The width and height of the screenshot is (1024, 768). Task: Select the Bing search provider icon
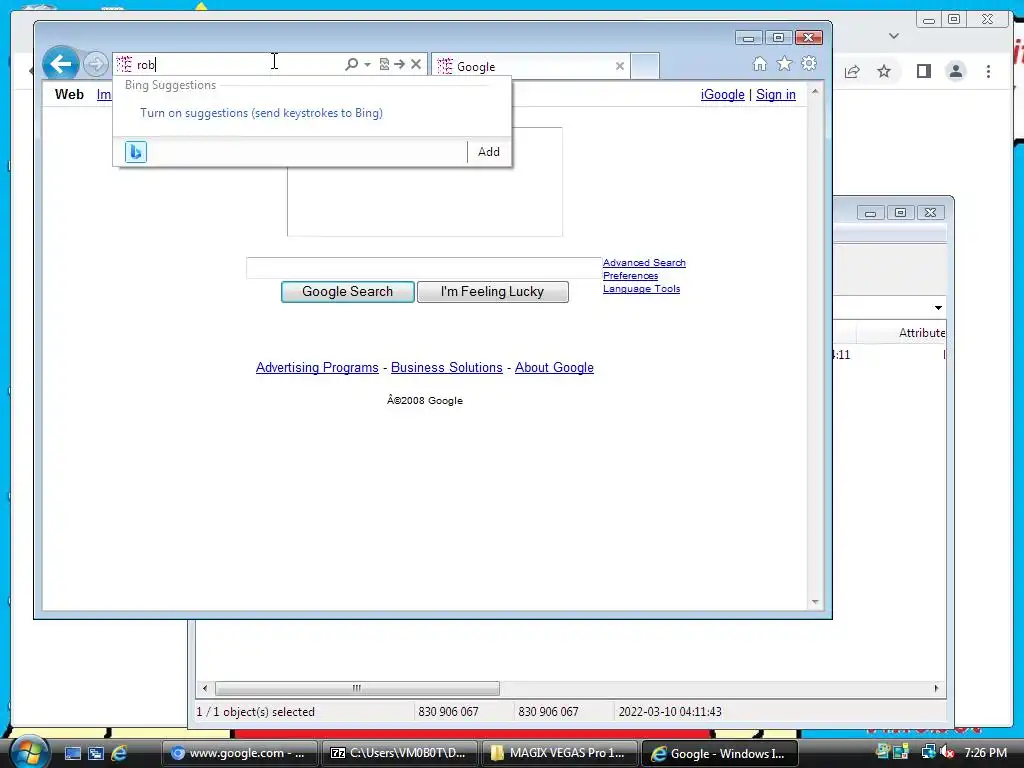(x=136, y=152)
